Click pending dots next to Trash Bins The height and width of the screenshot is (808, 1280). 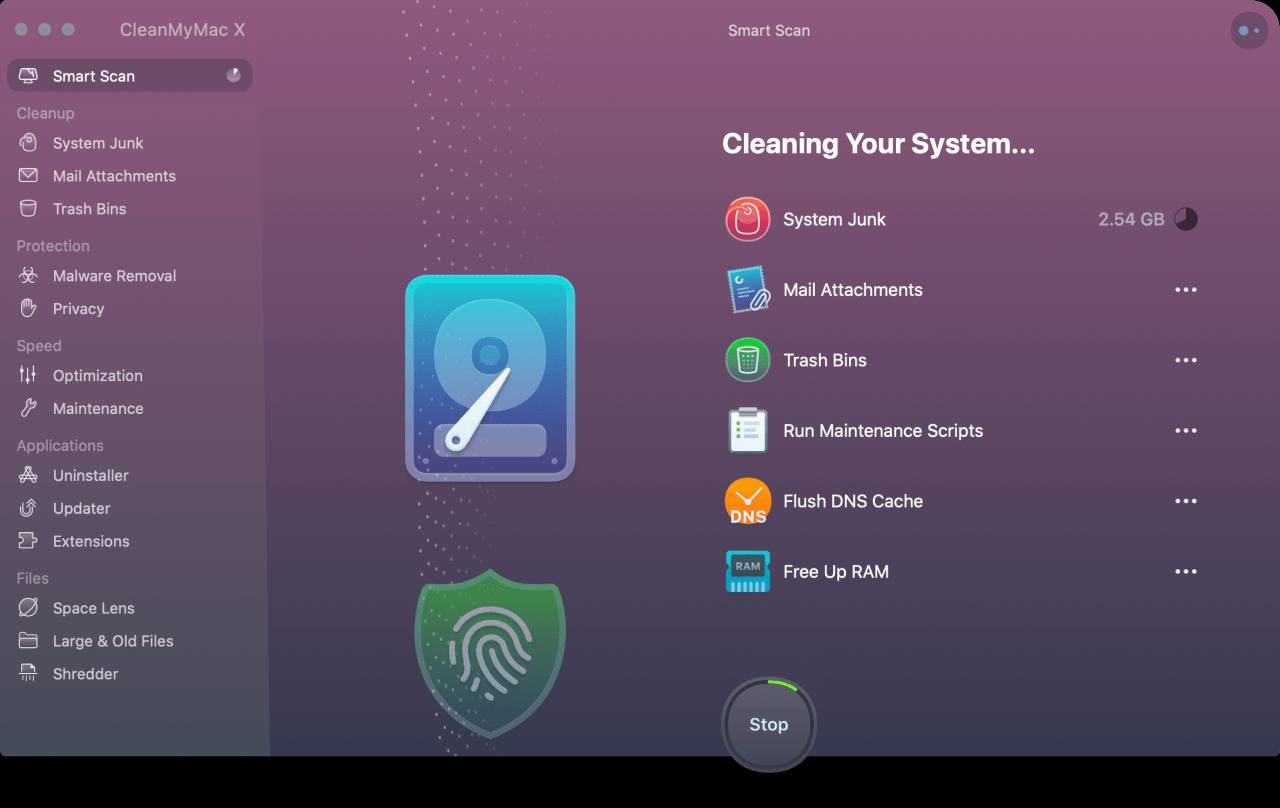tap(1186, 360)
